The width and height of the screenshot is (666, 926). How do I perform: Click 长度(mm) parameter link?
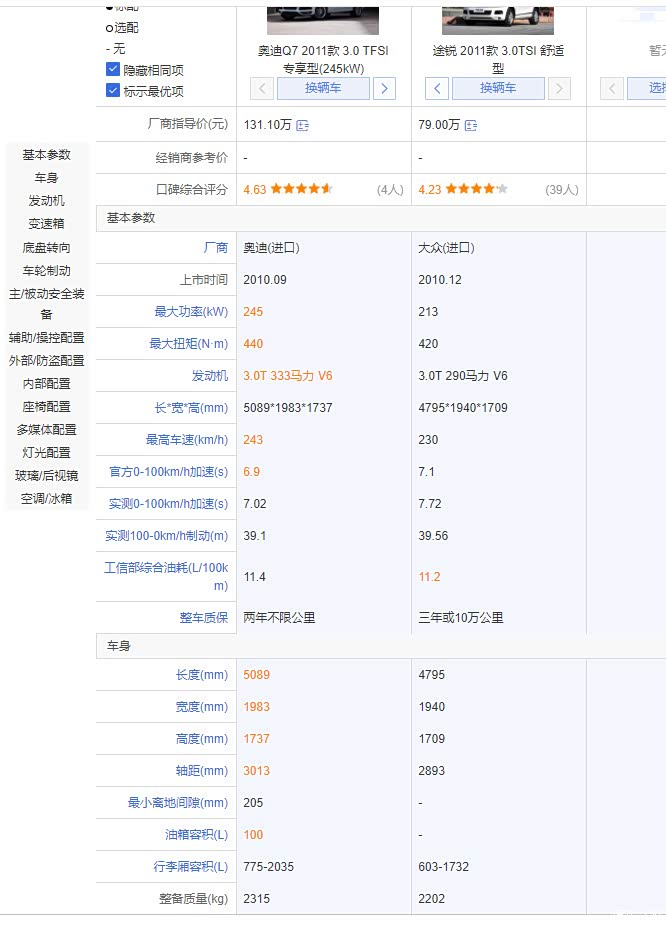point(202,675)
